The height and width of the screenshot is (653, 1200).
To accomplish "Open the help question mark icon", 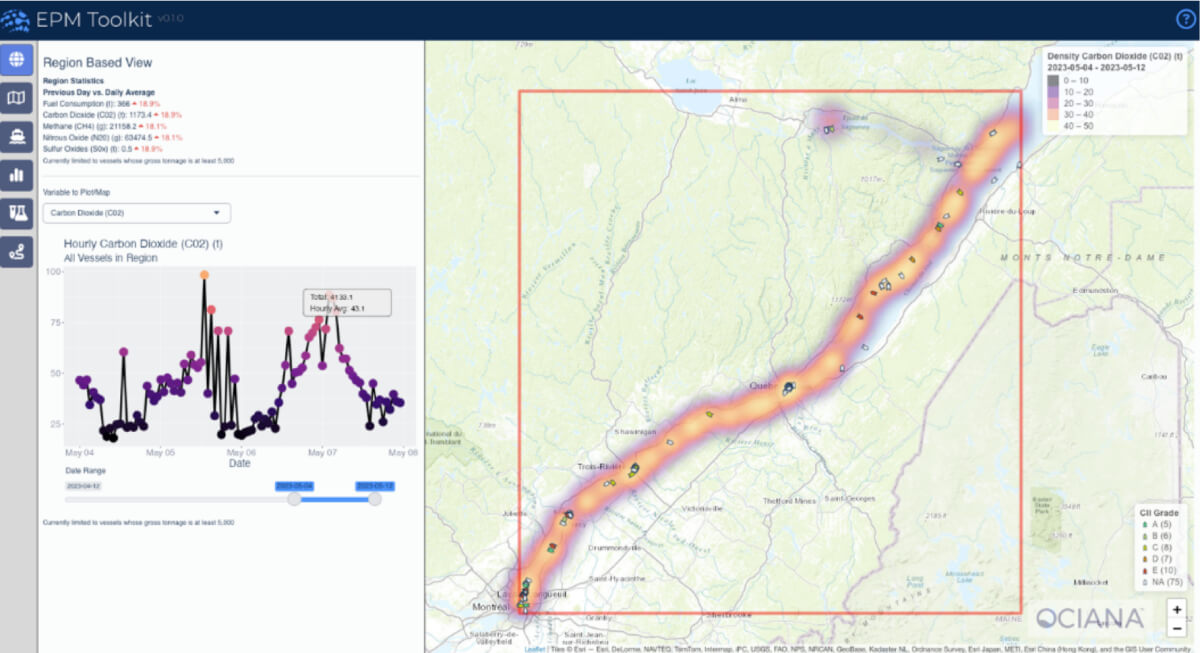I will tap(1185, 19).
